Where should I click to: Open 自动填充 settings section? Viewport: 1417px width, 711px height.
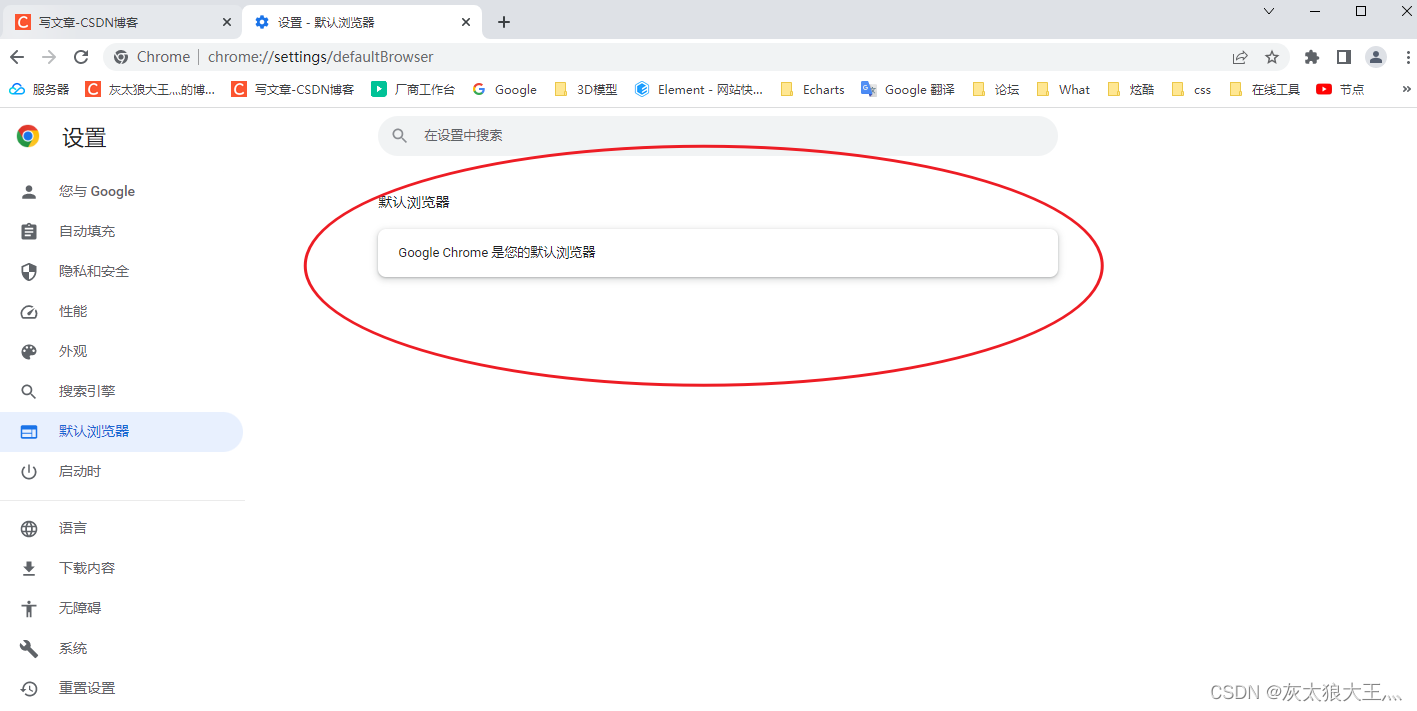pyautogui.click(x=121, y=231)
